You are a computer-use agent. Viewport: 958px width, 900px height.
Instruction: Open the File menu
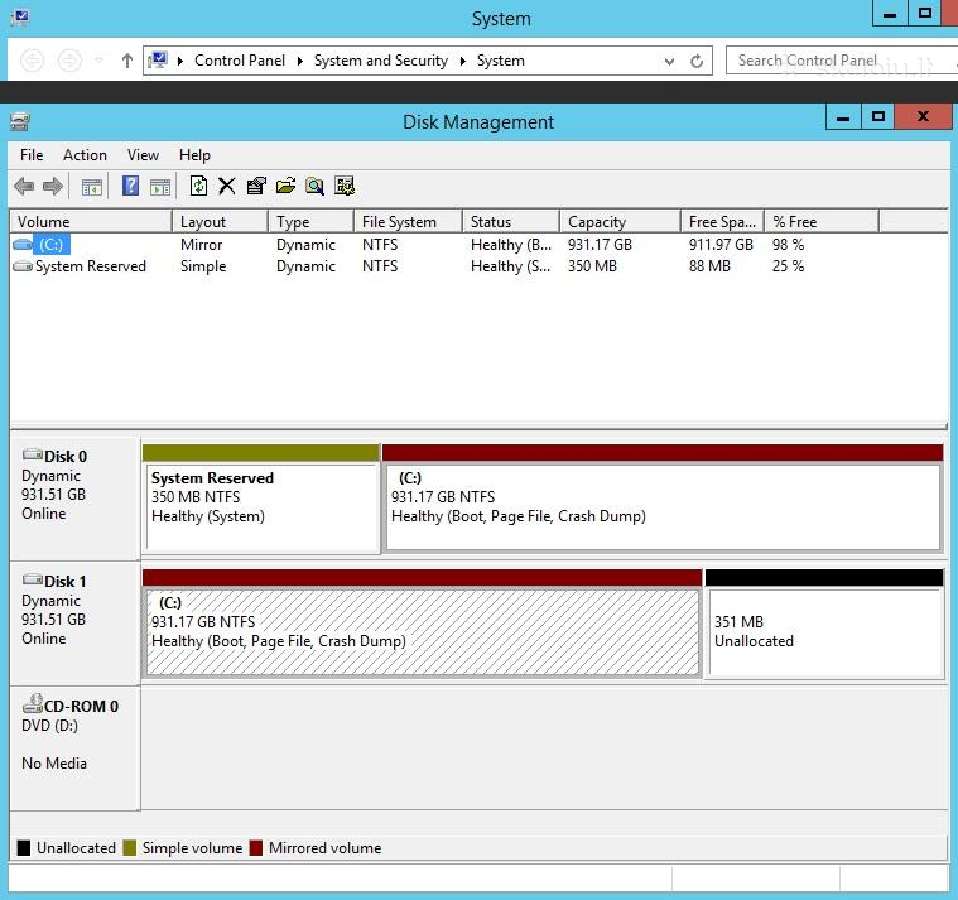(32, 155)
